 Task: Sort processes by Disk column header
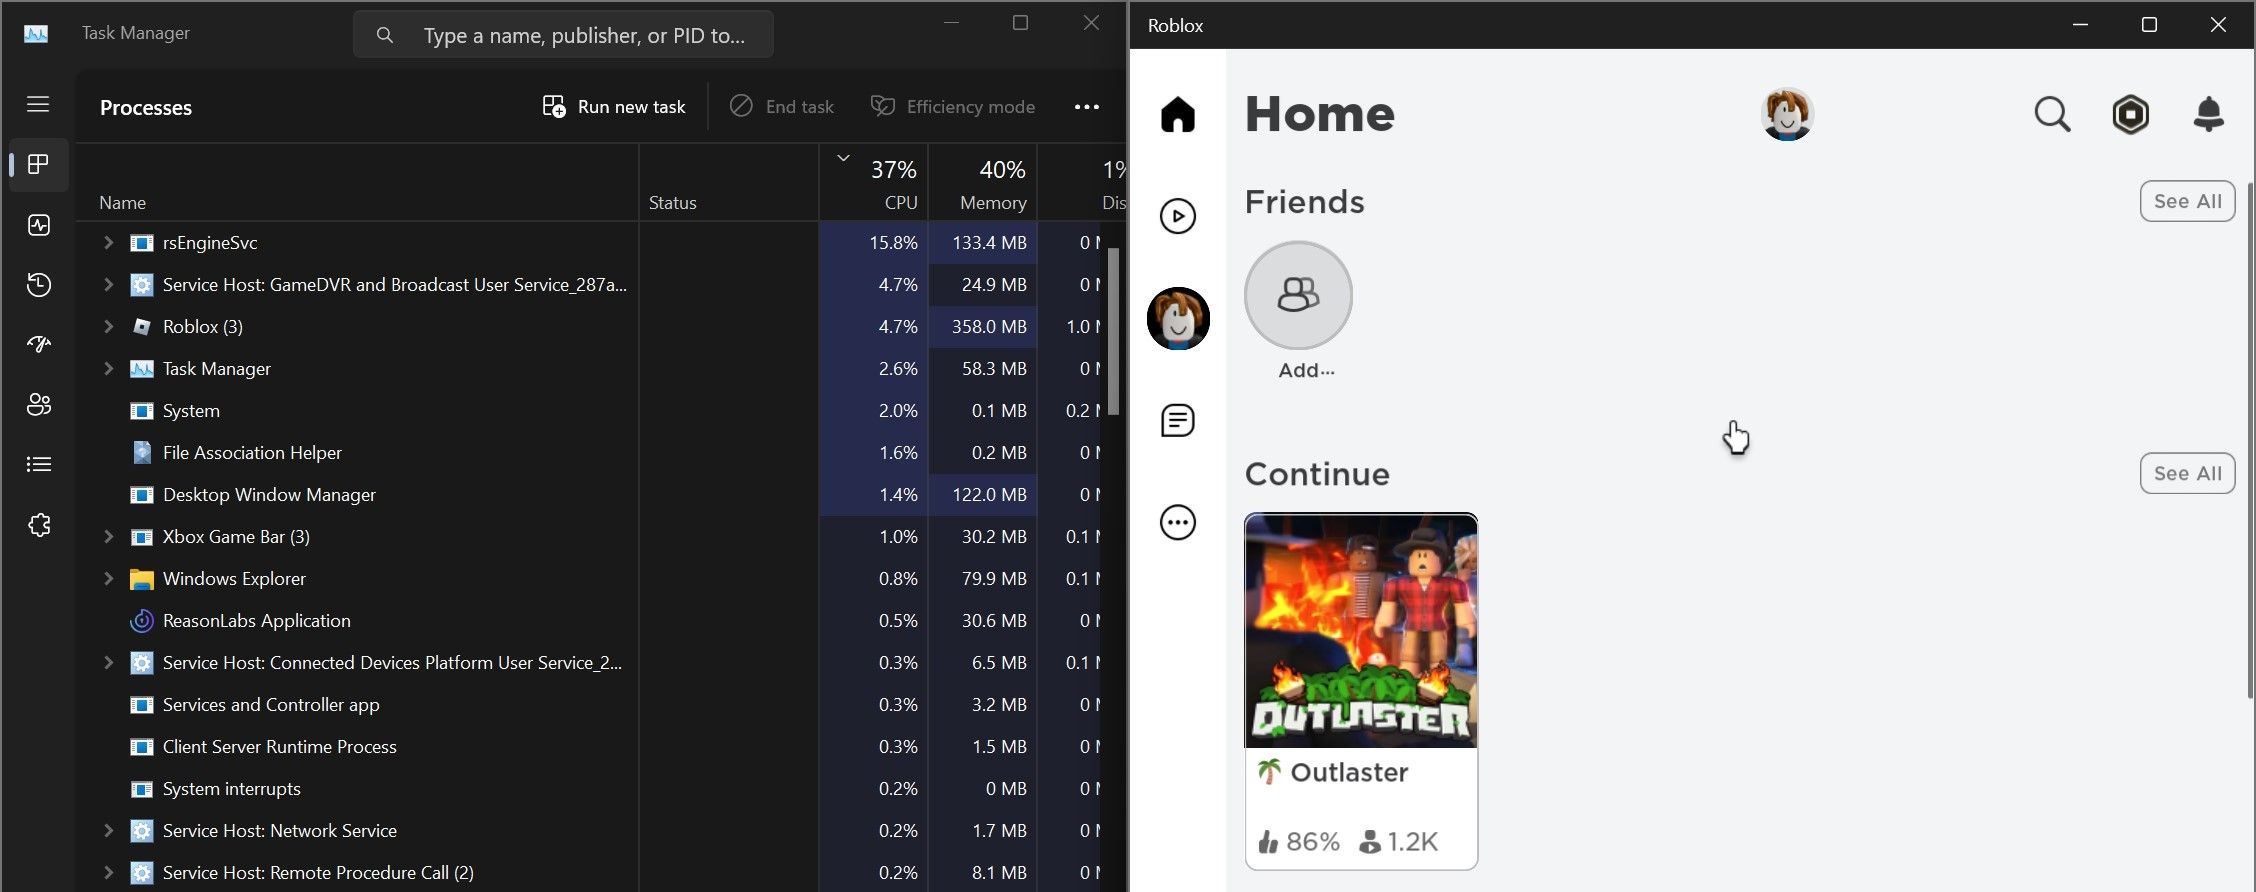click(x=1082, y=183)
